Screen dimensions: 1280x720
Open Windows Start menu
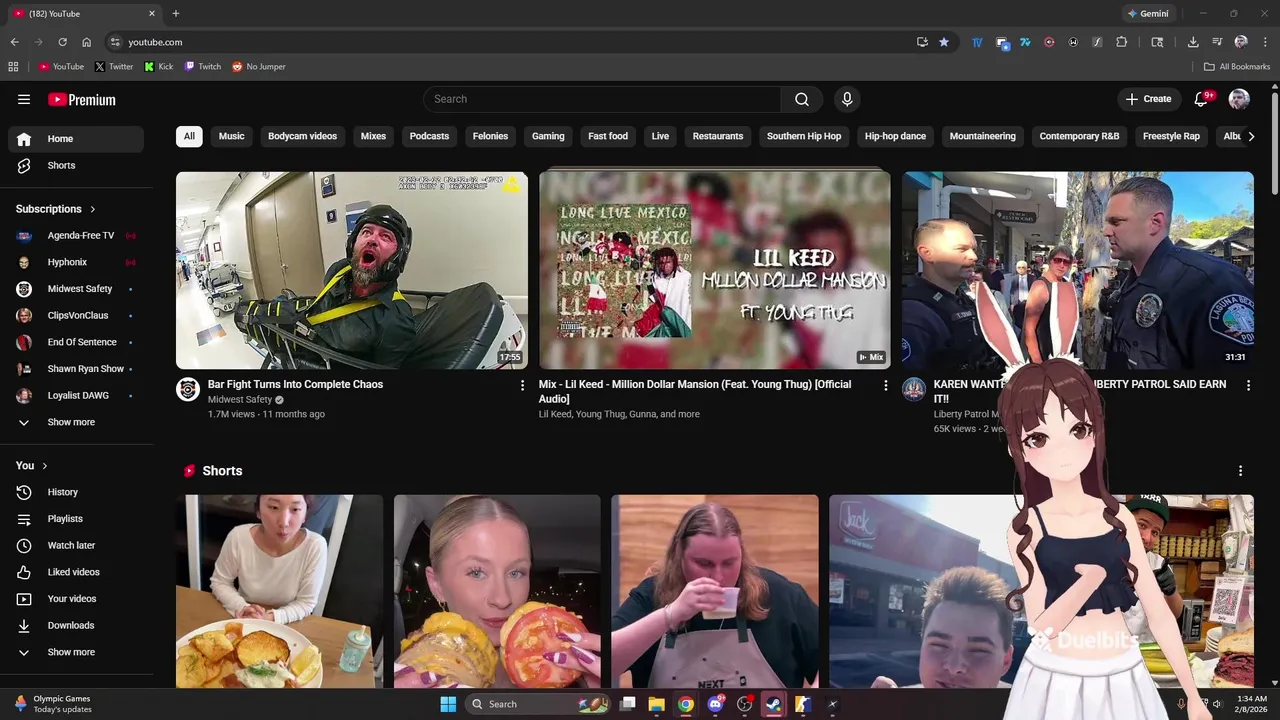448,704
